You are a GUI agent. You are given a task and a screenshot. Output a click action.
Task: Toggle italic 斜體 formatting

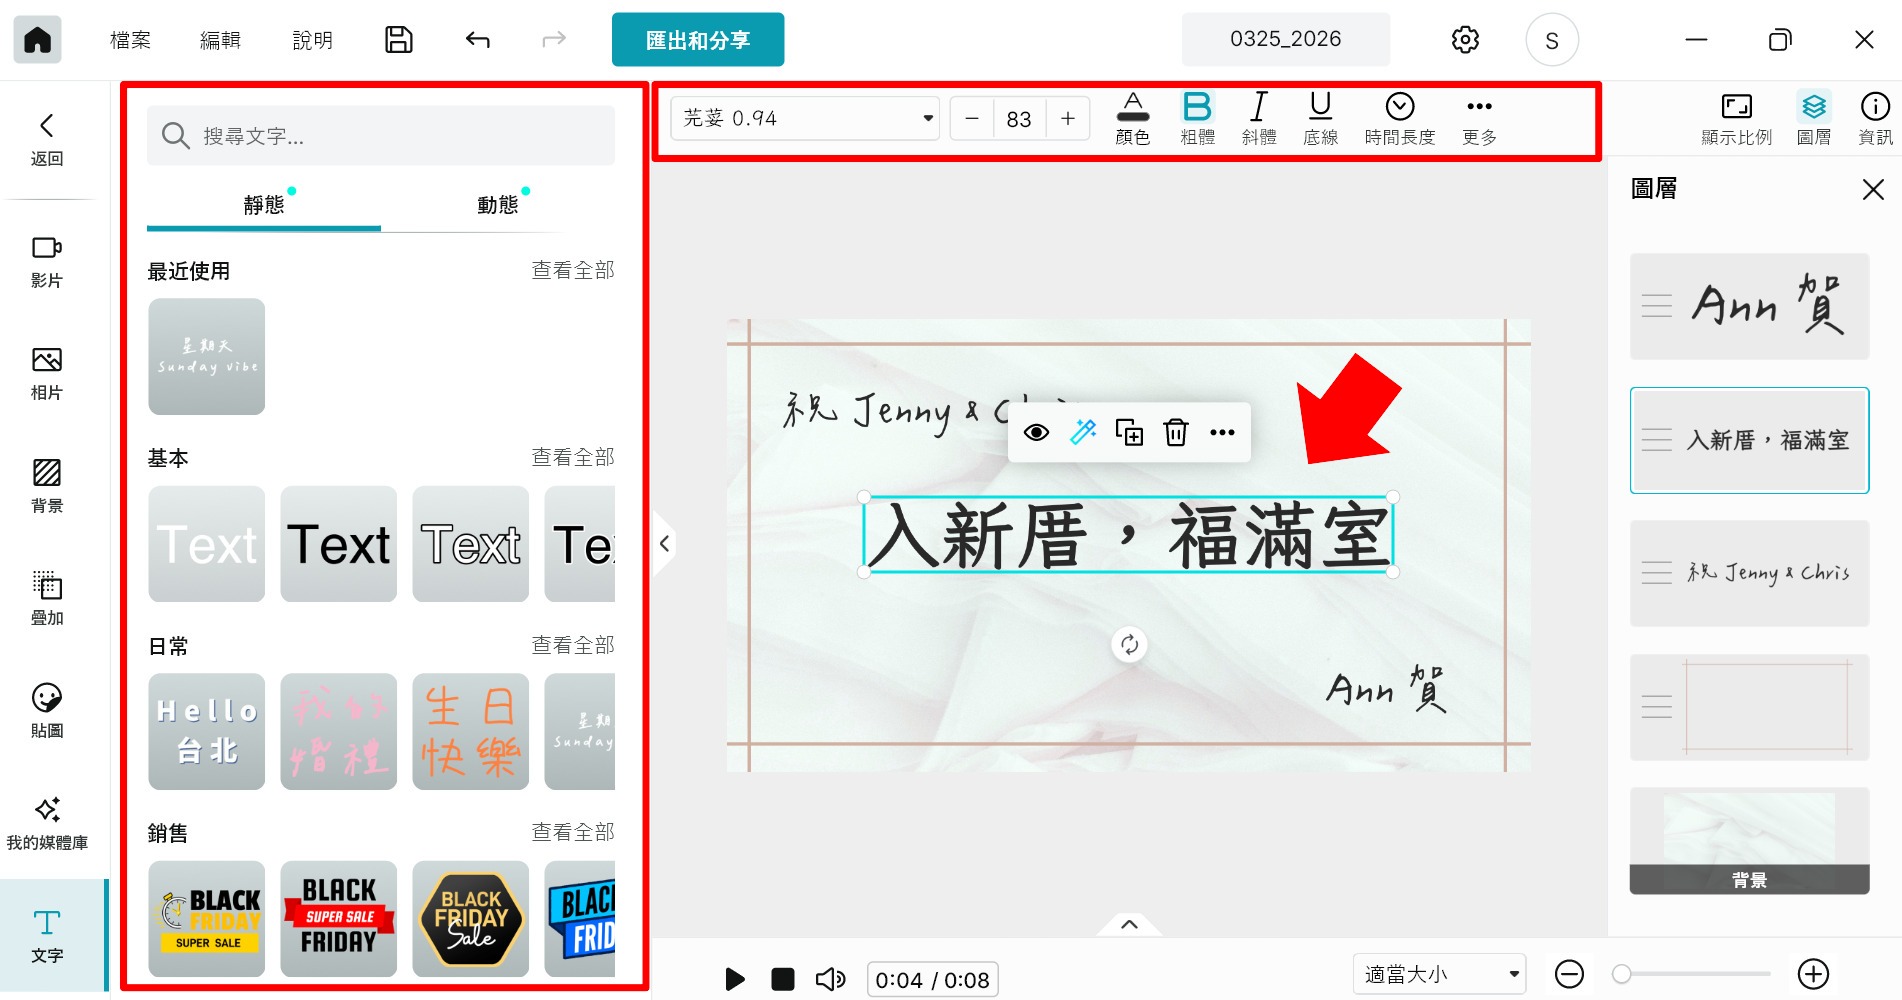1258,117
